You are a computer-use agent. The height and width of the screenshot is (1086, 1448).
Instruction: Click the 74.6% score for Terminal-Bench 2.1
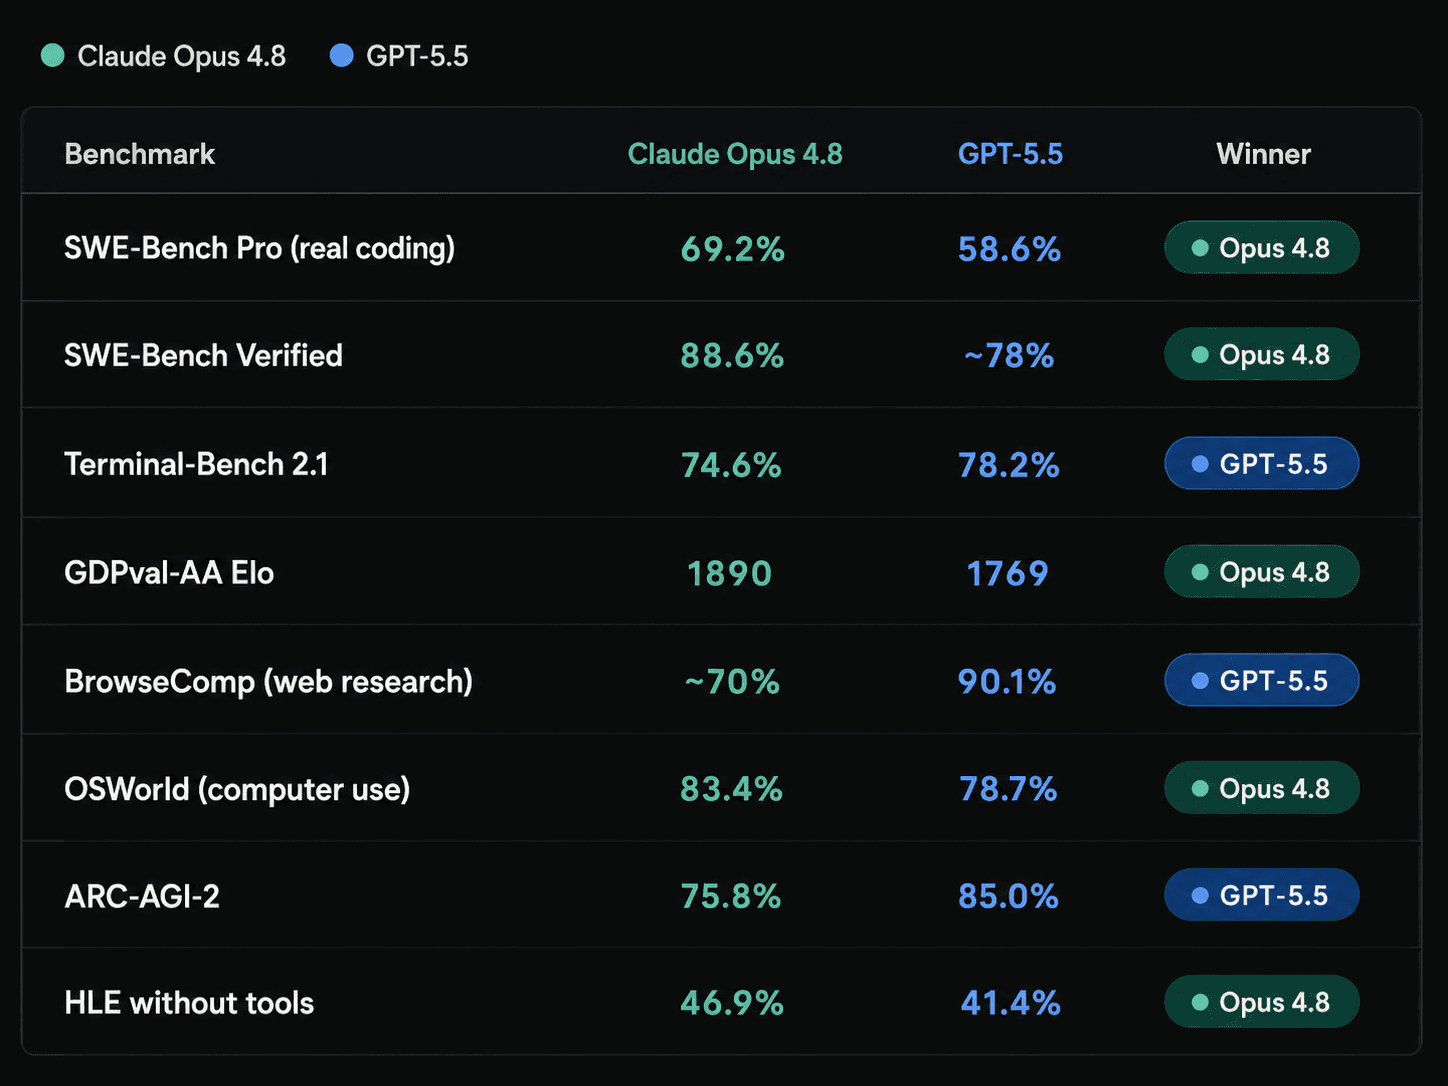(x=731, y=465)
